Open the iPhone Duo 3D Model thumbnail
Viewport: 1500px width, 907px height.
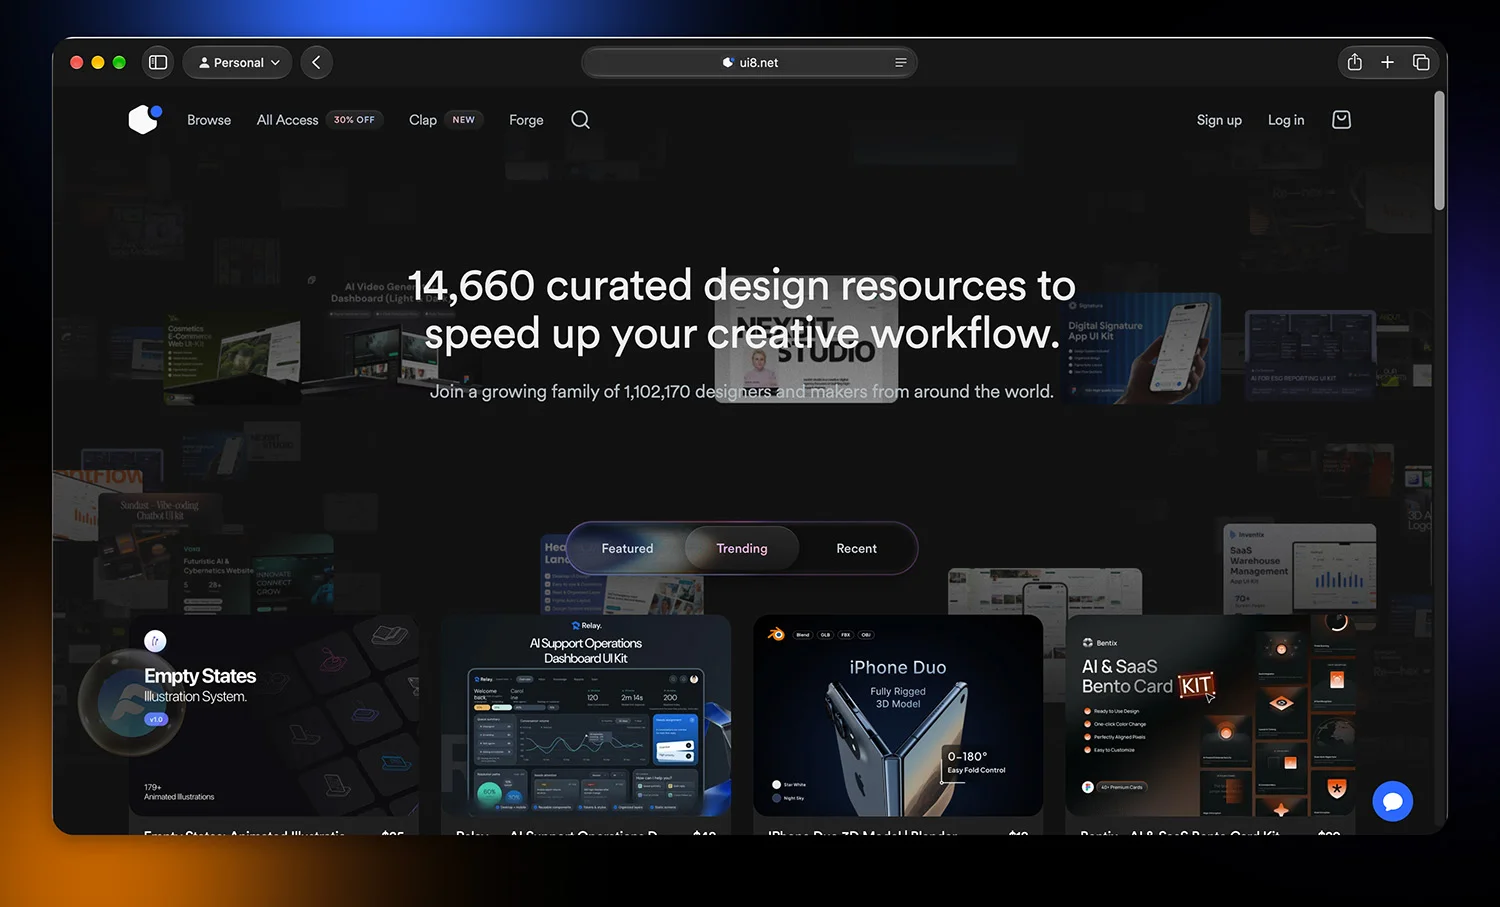click(898, 716)
